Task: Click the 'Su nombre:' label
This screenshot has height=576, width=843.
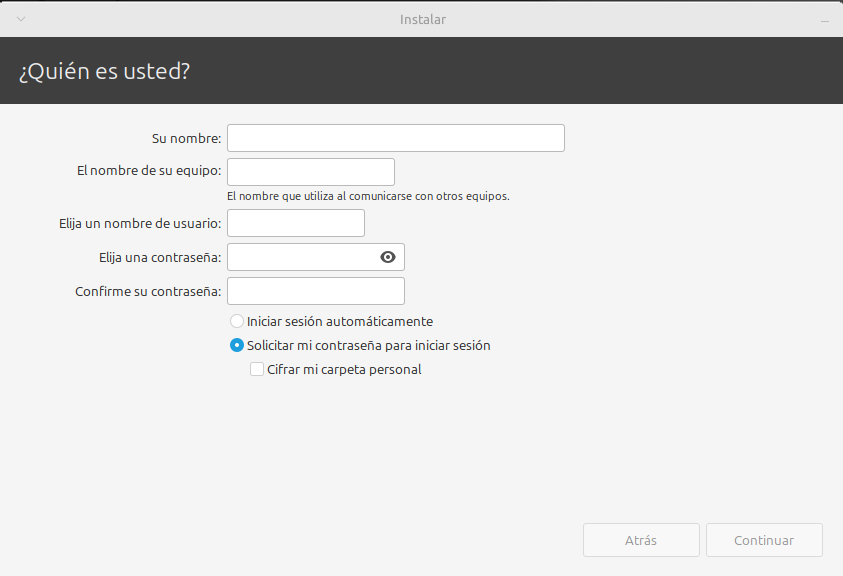Action: [187, 138]
